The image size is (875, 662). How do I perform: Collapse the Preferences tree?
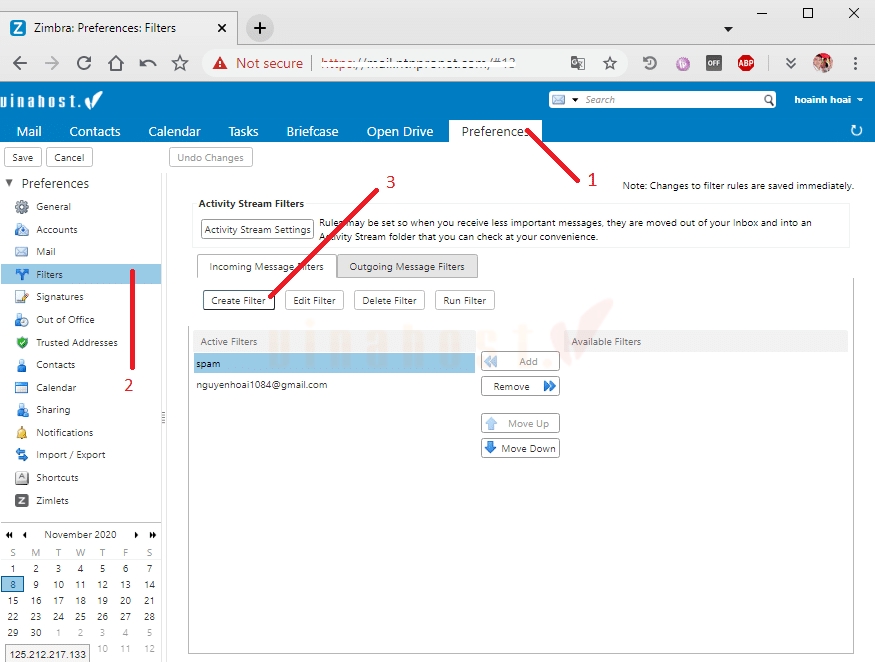[9, 183]
